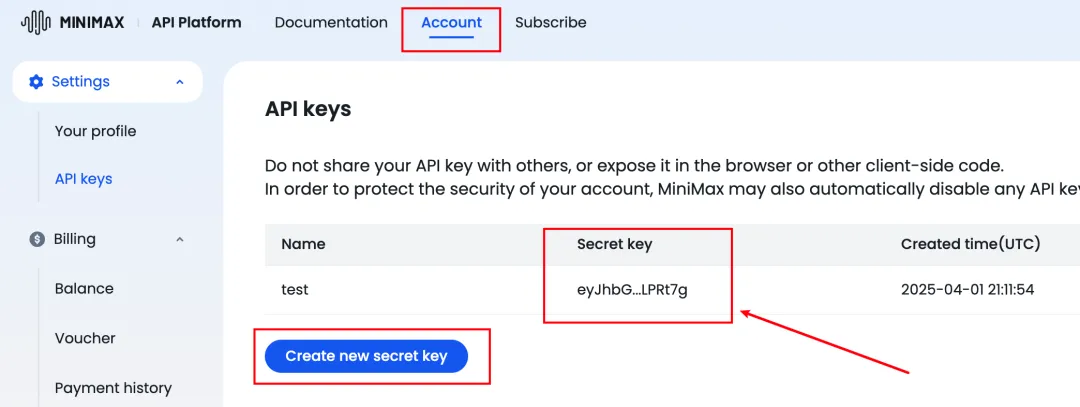The height and width of the screenshot is (407, 1080).
Task: Create new secret key
Action: [x=366, y=356]
